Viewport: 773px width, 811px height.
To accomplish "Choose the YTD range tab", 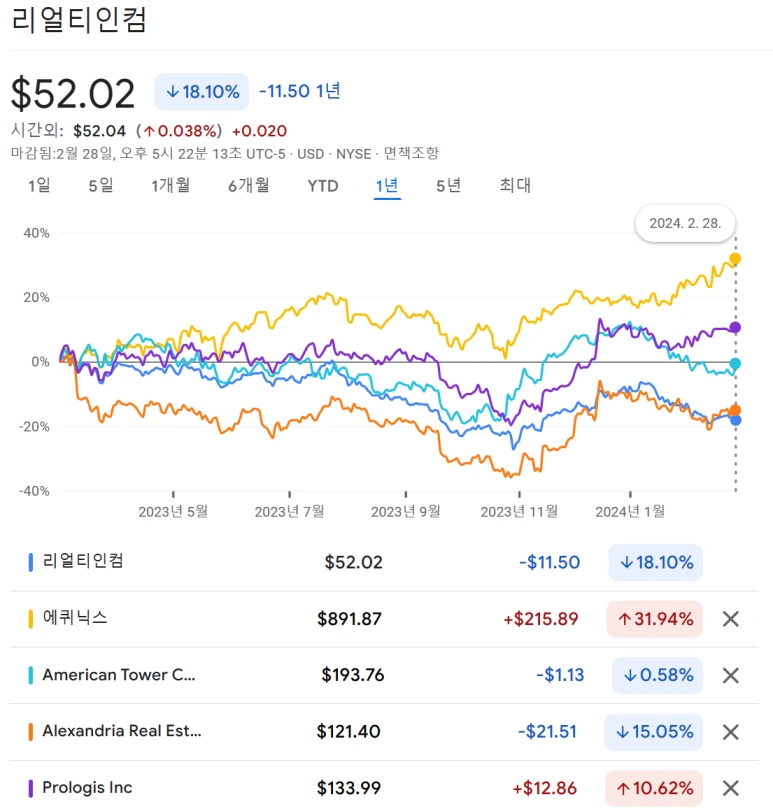I will click(323, 186).
